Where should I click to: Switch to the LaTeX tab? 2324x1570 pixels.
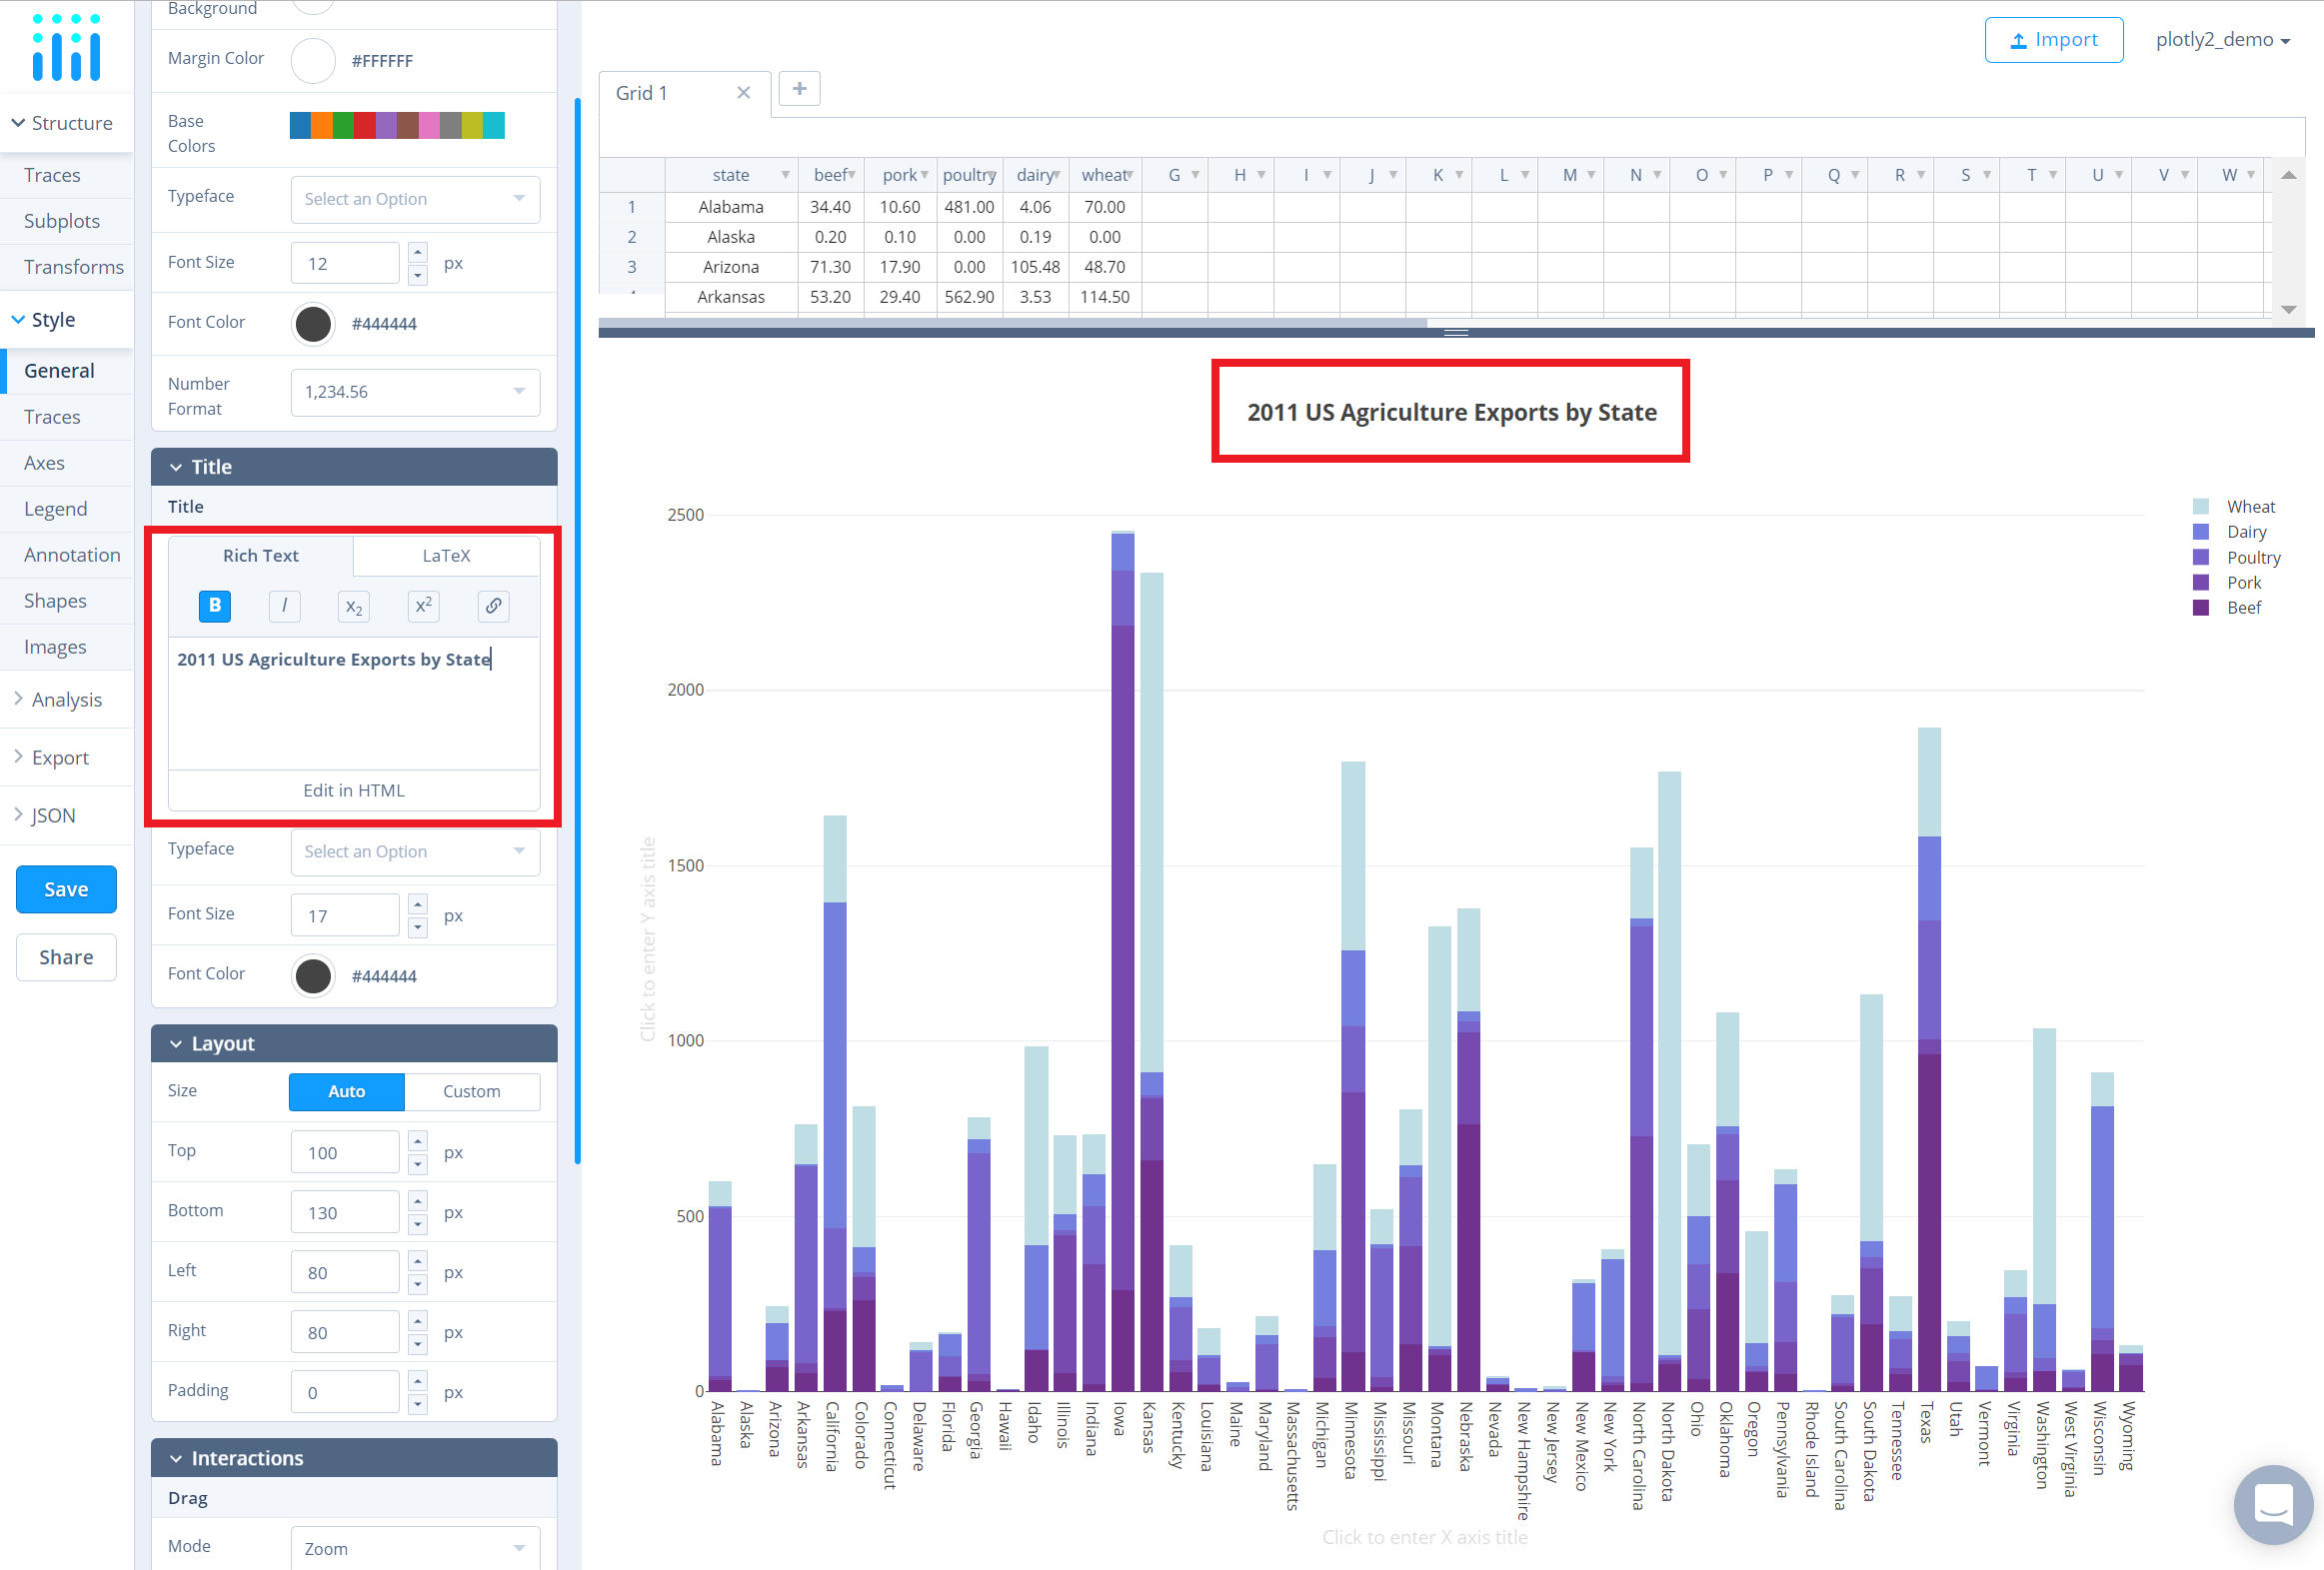[x=446, y=556]
